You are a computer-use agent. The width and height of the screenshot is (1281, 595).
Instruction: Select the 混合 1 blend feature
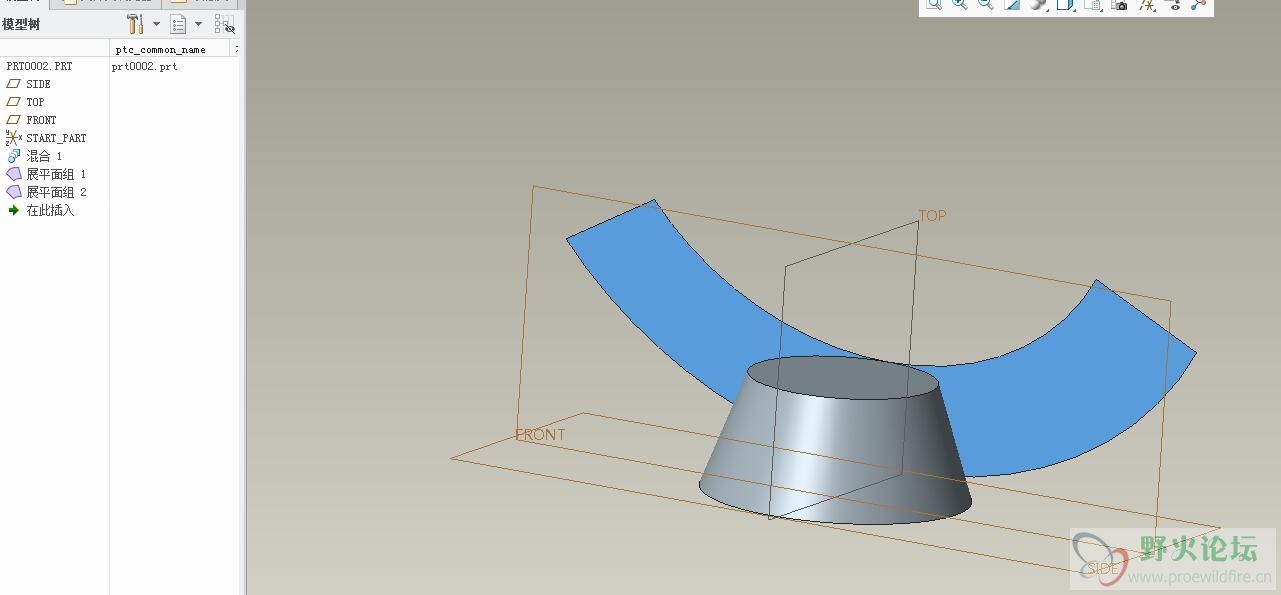pyautogui.click(x=34, y=156)
